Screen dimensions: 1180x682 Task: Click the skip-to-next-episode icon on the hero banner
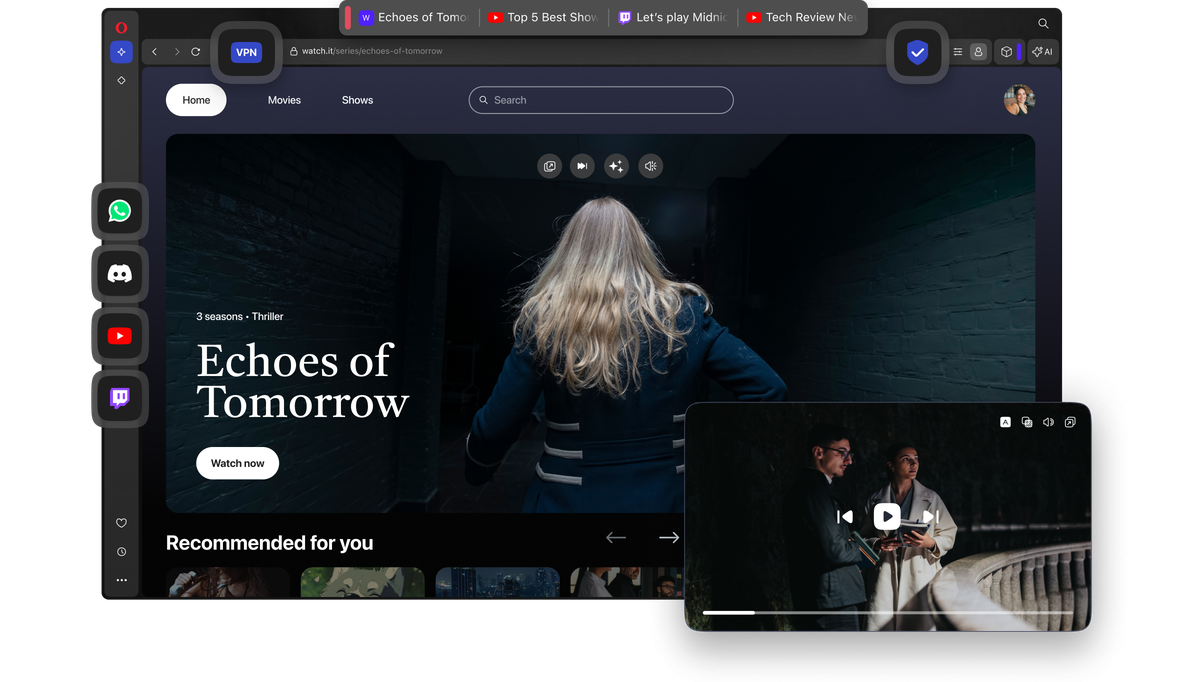coord(581,166)
